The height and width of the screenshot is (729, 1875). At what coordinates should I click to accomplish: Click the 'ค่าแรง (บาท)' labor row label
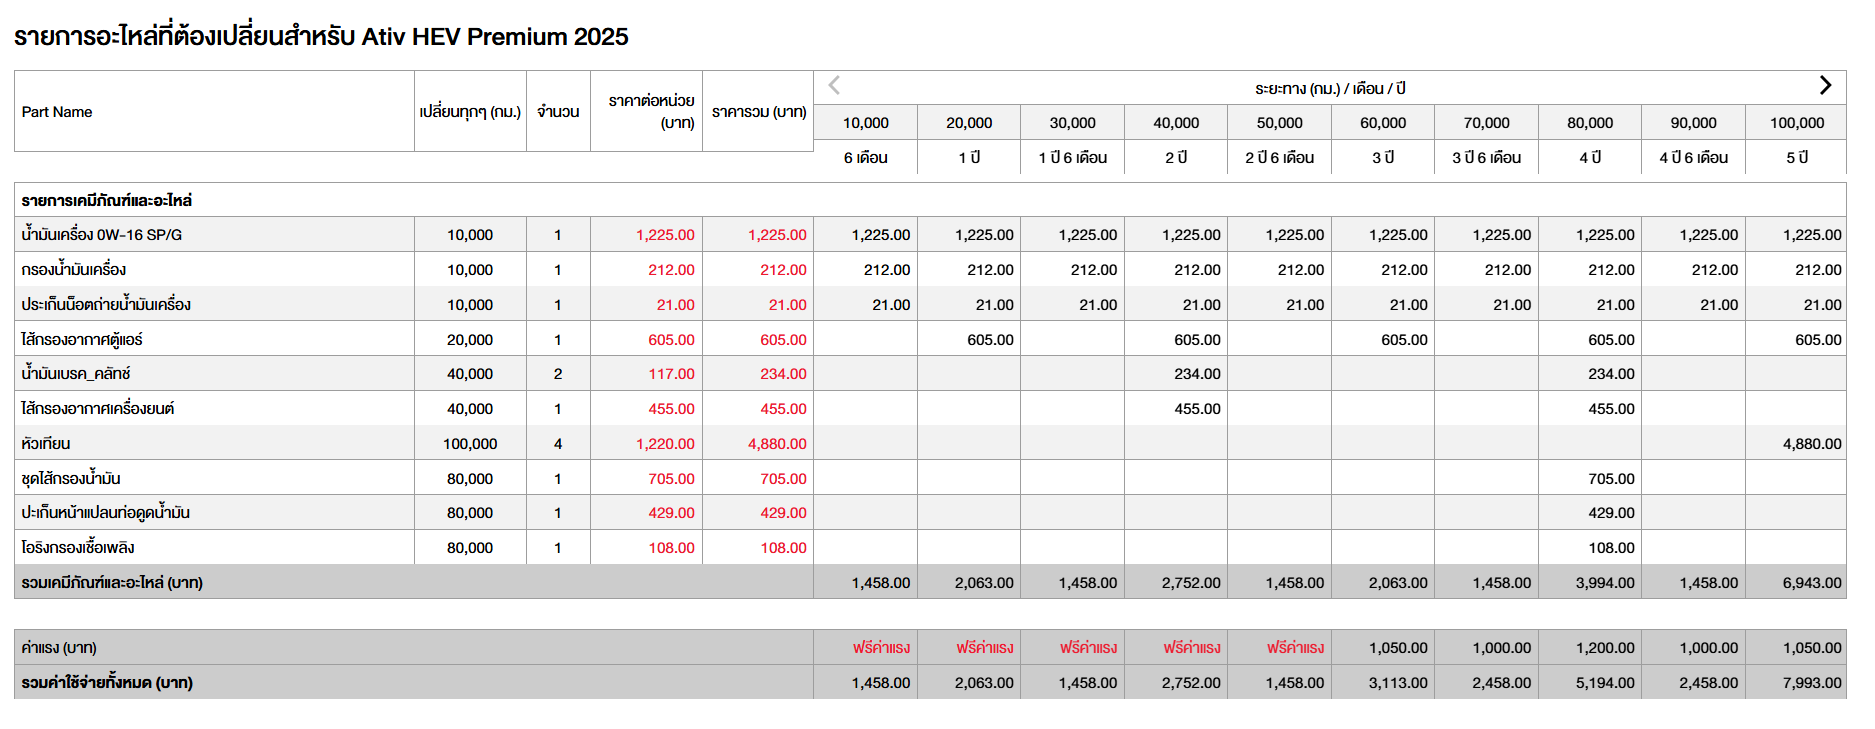[x=59, y=648]
